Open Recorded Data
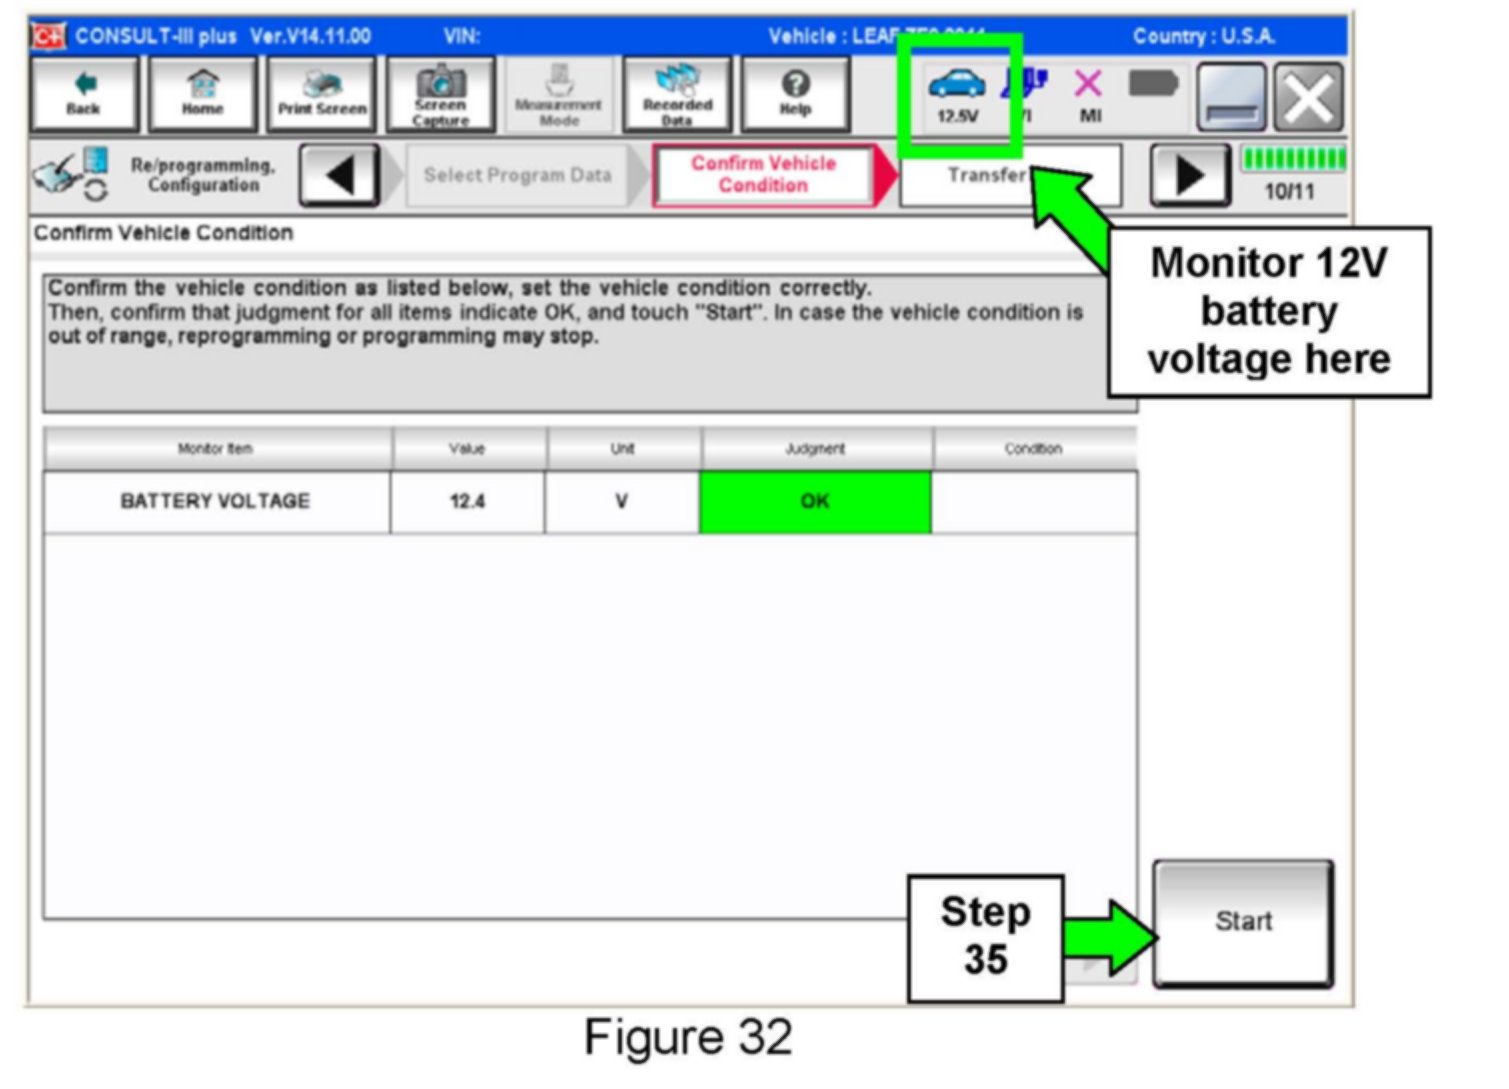1509x1089 pixels. [x=677, y=94]
